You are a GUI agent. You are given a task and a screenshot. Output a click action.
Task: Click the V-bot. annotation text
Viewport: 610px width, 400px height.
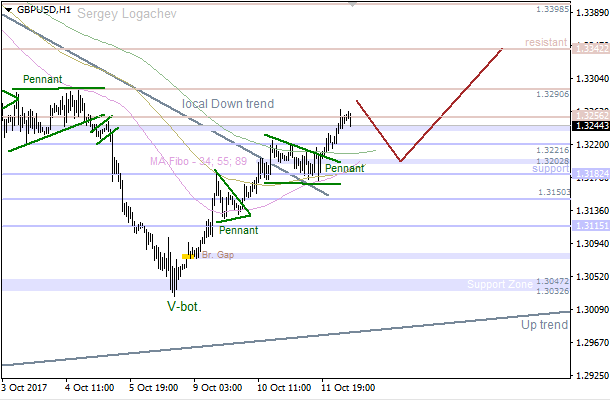click(x=184, y=306)
